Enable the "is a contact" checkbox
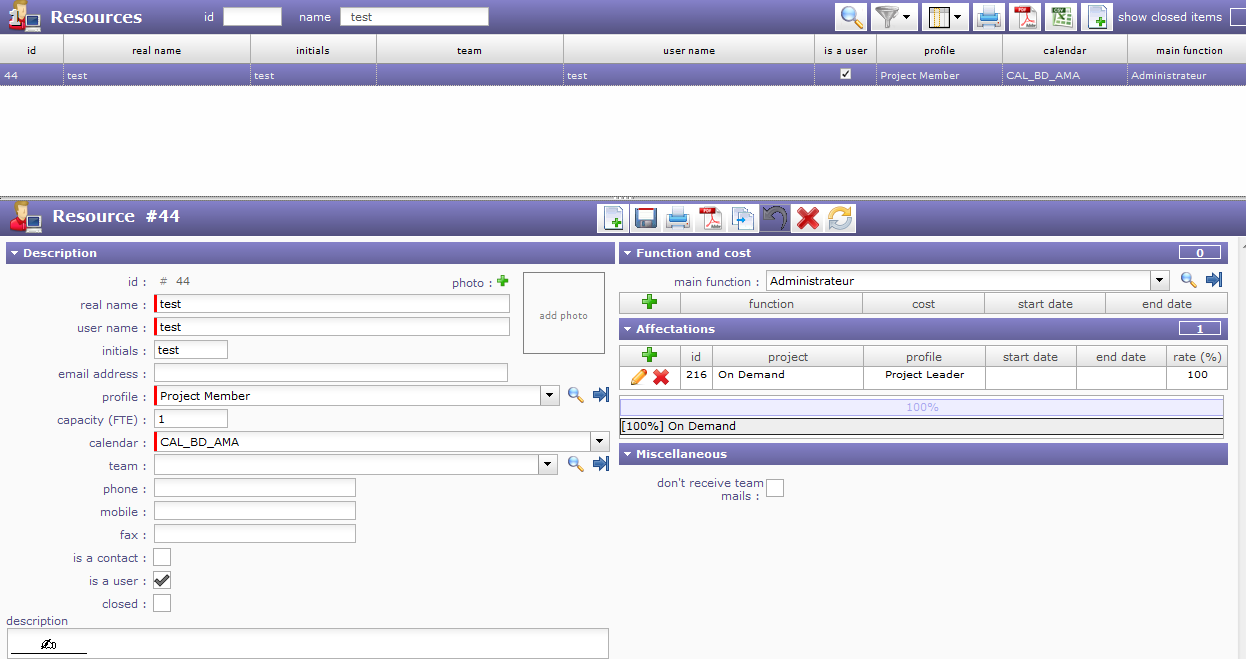Screen dimensions: 1246x659 coord(162,558)
